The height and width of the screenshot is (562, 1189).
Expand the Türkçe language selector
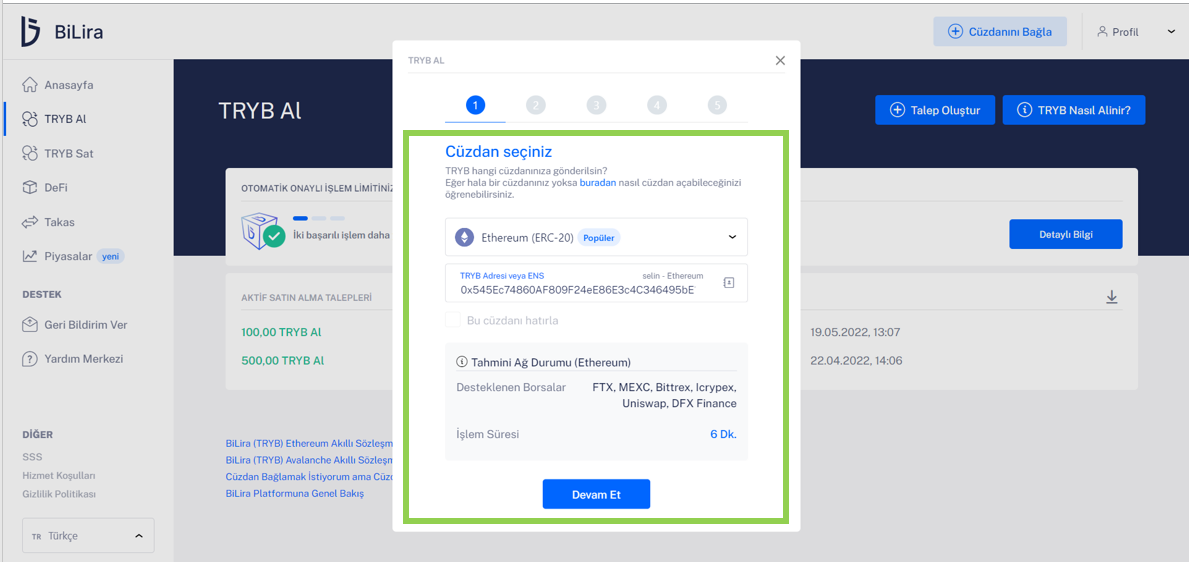click(88, 535)
